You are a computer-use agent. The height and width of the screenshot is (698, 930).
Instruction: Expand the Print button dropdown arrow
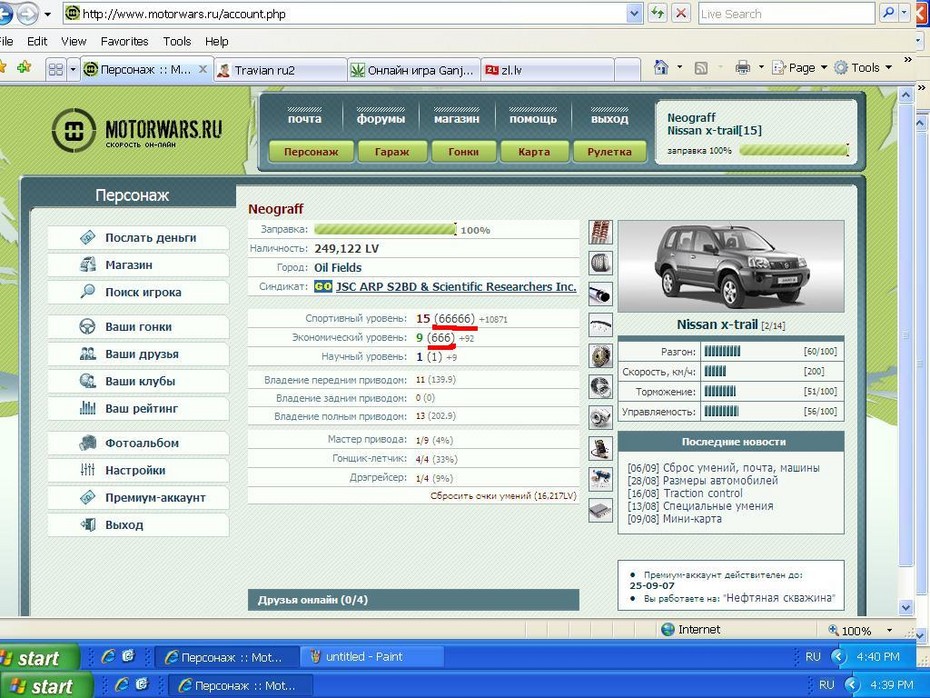coord(761,68)
